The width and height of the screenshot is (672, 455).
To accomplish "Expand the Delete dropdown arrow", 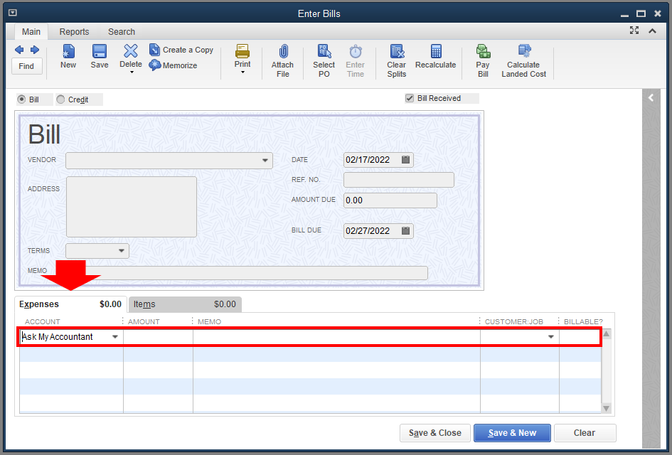I will [x=132, y=72].
